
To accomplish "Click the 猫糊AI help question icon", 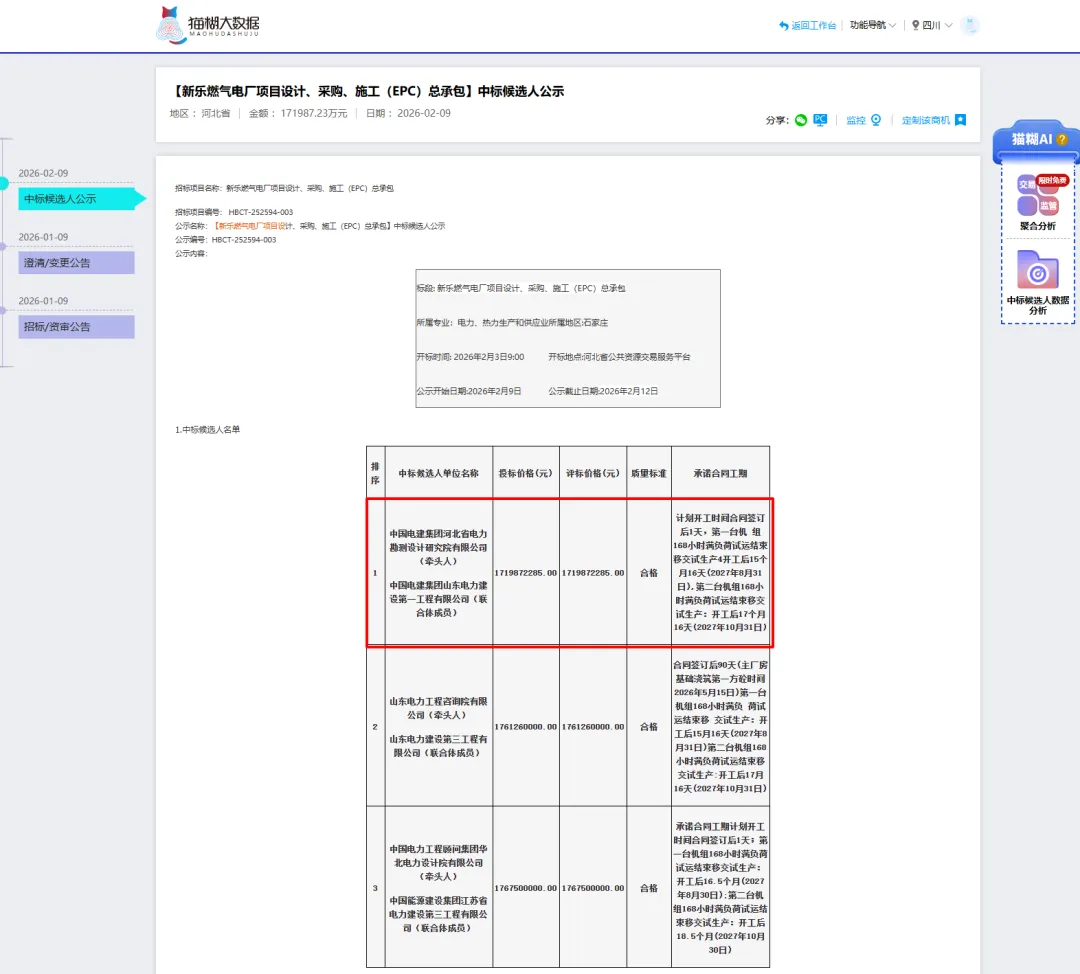I will (x=1062, y=139).
